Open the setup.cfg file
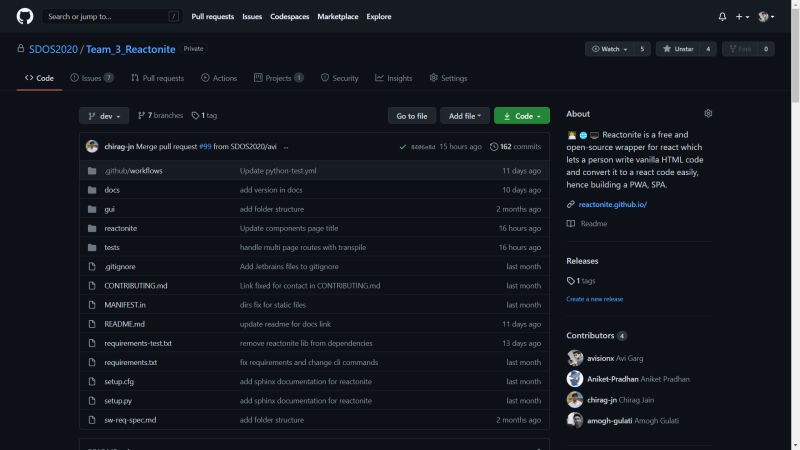This screenshot has height=450, width=800. [x=119, y=382]
